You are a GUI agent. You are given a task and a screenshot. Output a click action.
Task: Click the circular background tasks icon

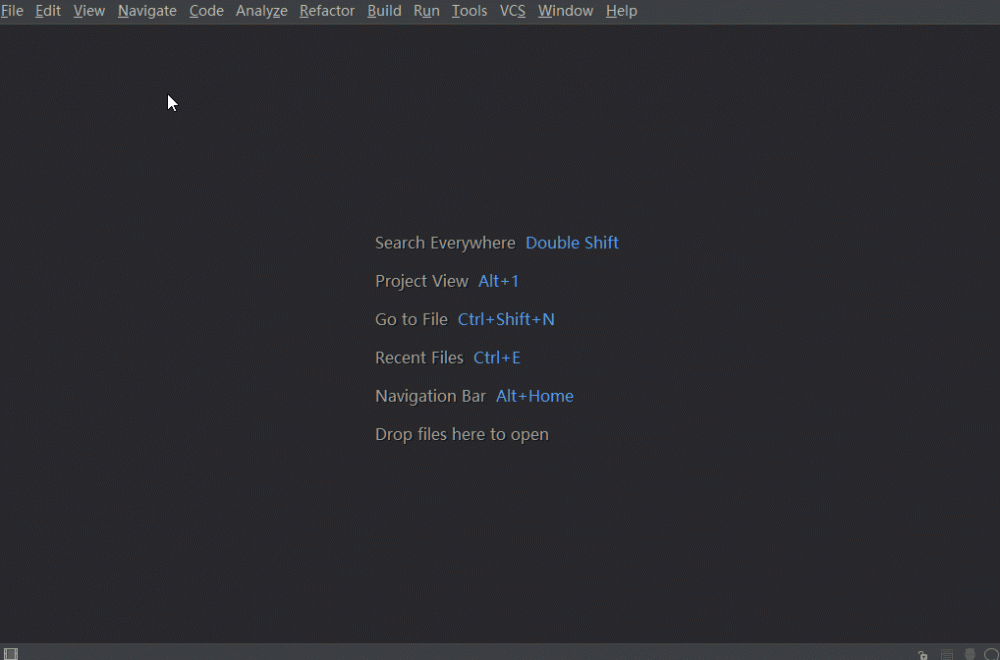(x=991, y=655)
